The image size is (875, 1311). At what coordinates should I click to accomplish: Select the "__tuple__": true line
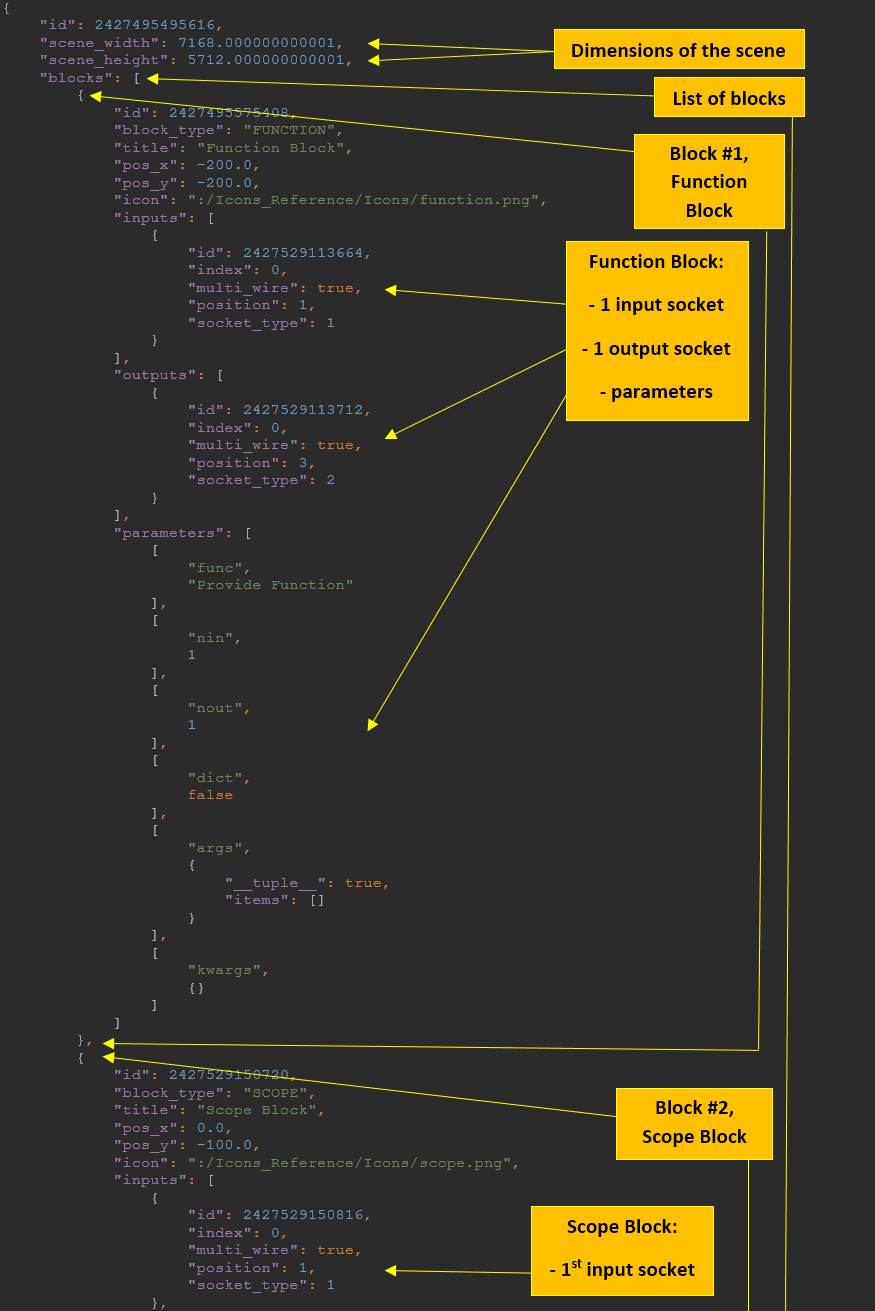pos(307,883)
